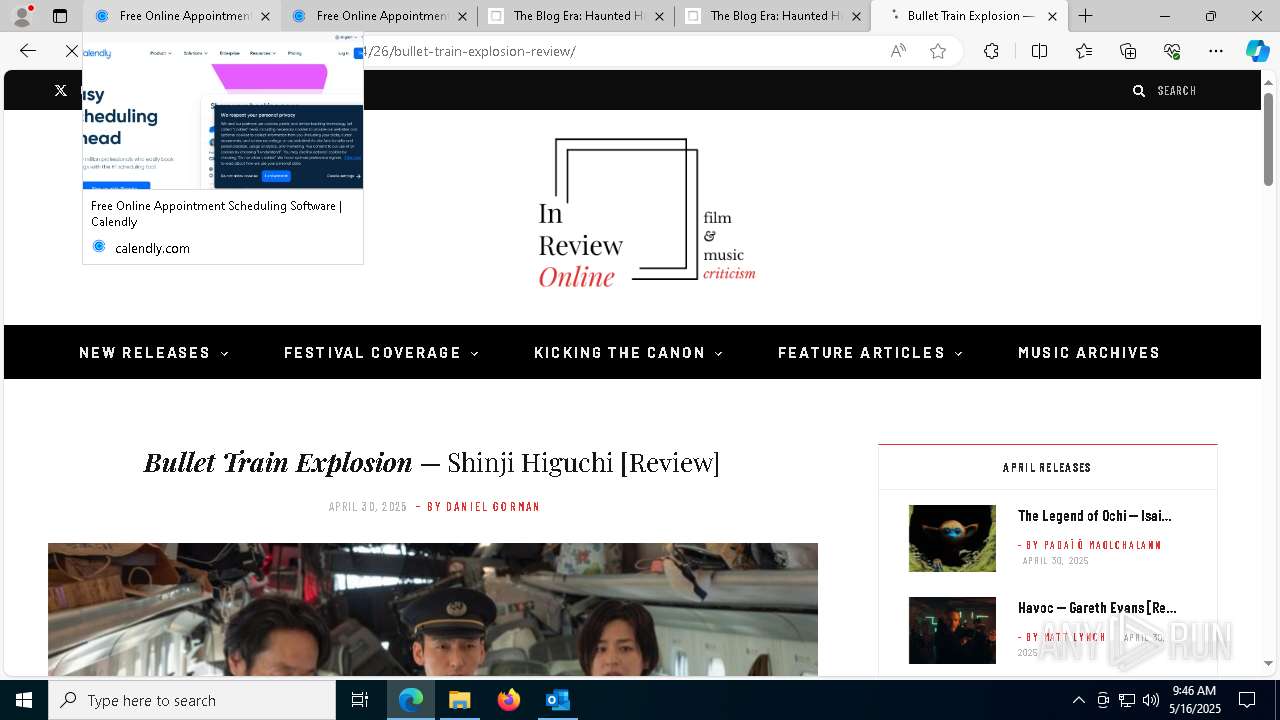Click the Havoc review thumbnail
The width and height of the screenshot is (1280, 720).
coord(952,630)
